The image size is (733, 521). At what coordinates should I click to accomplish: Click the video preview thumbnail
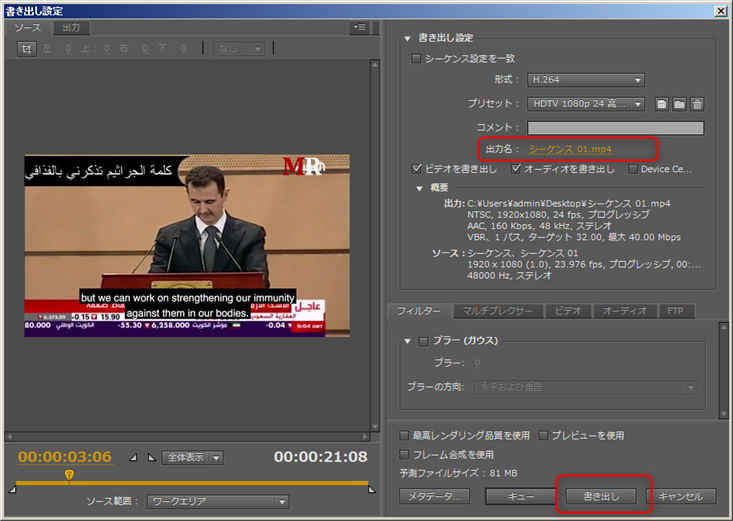[x=187, y=246]
